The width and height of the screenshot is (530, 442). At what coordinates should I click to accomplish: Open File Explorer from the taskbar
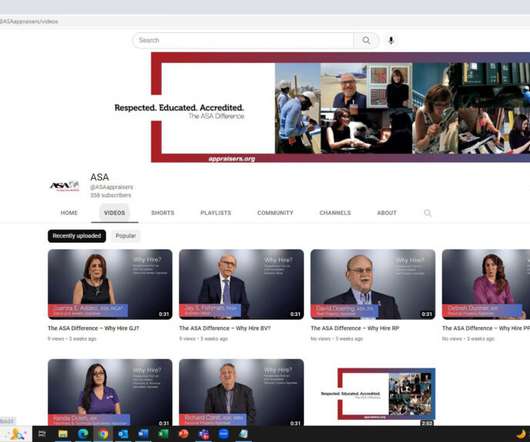click(x=63, y=434)
